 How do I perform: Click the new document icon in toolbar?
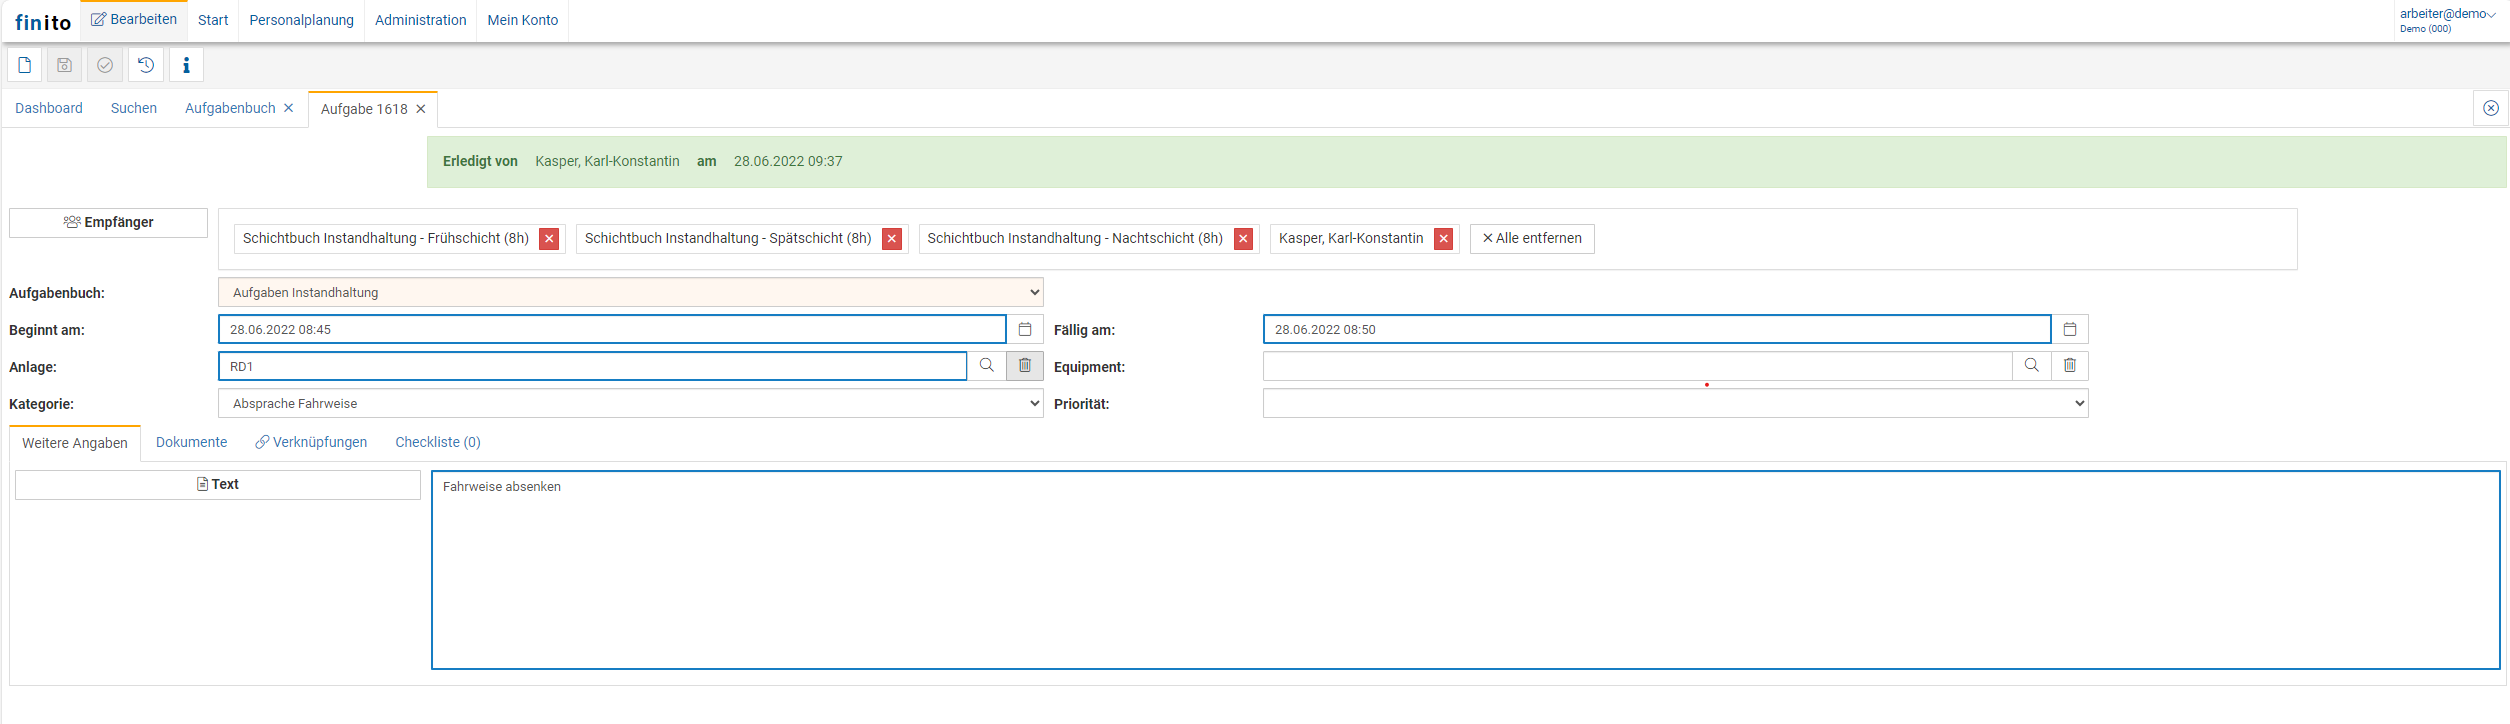pyautogui.click(x=25, y=66)
